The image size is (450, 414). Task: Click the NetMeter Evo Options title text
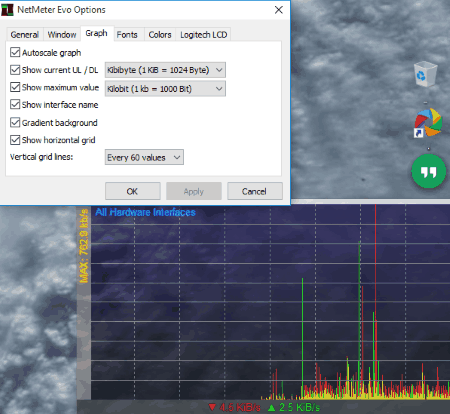coord(61,10)
